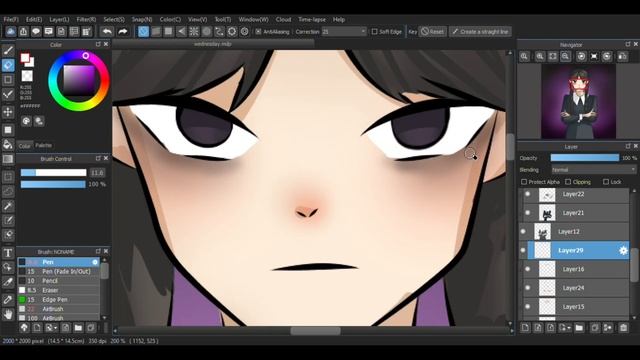Viewport: 640px width, 360px height.
Task: Select the Text tool
Action: (x=8, y=253)
